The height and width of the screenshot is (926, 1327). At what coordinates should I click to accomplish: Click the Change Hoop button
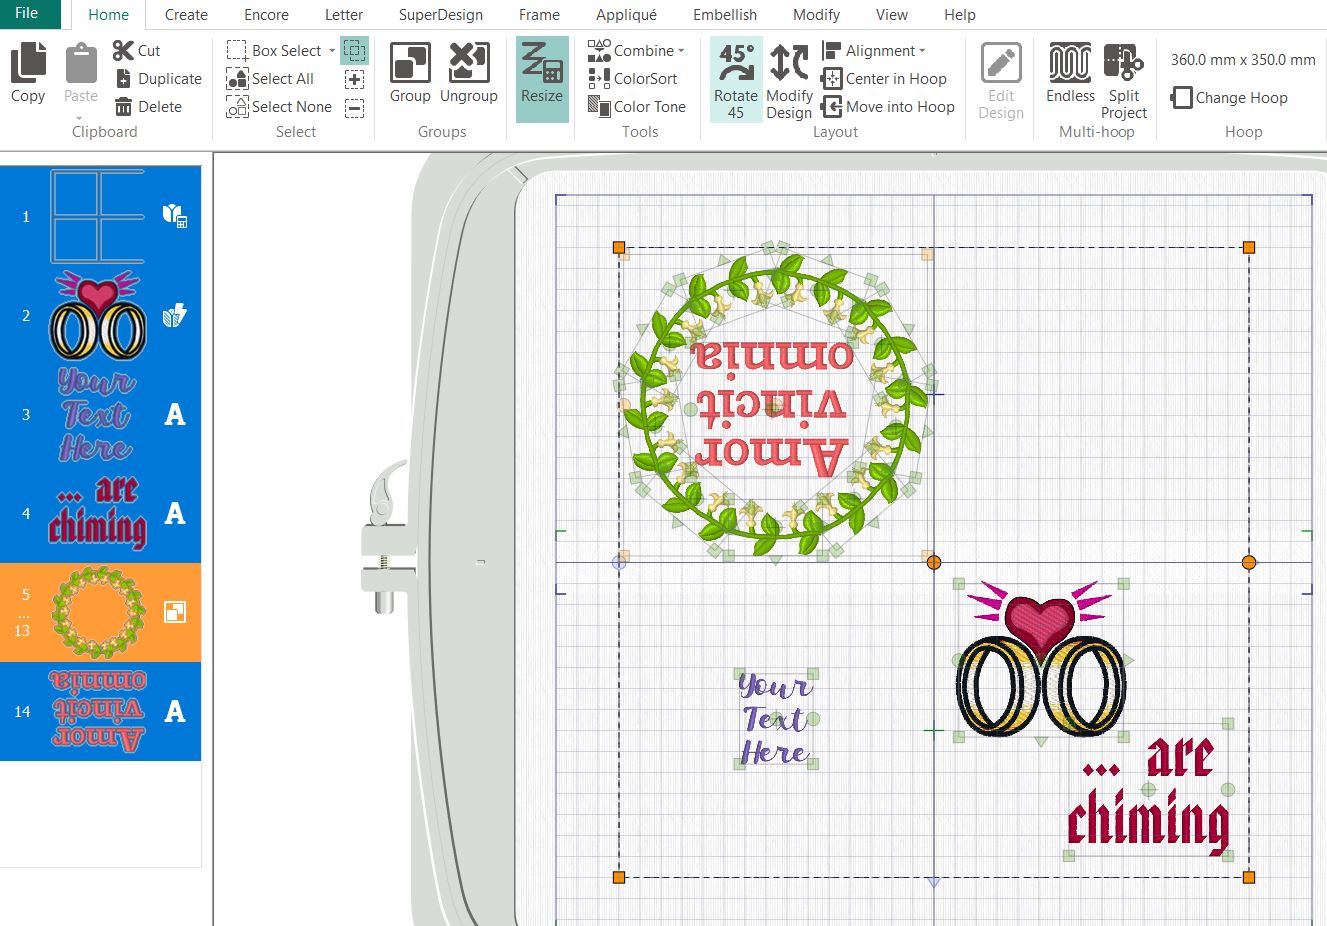coord(1229,97)
